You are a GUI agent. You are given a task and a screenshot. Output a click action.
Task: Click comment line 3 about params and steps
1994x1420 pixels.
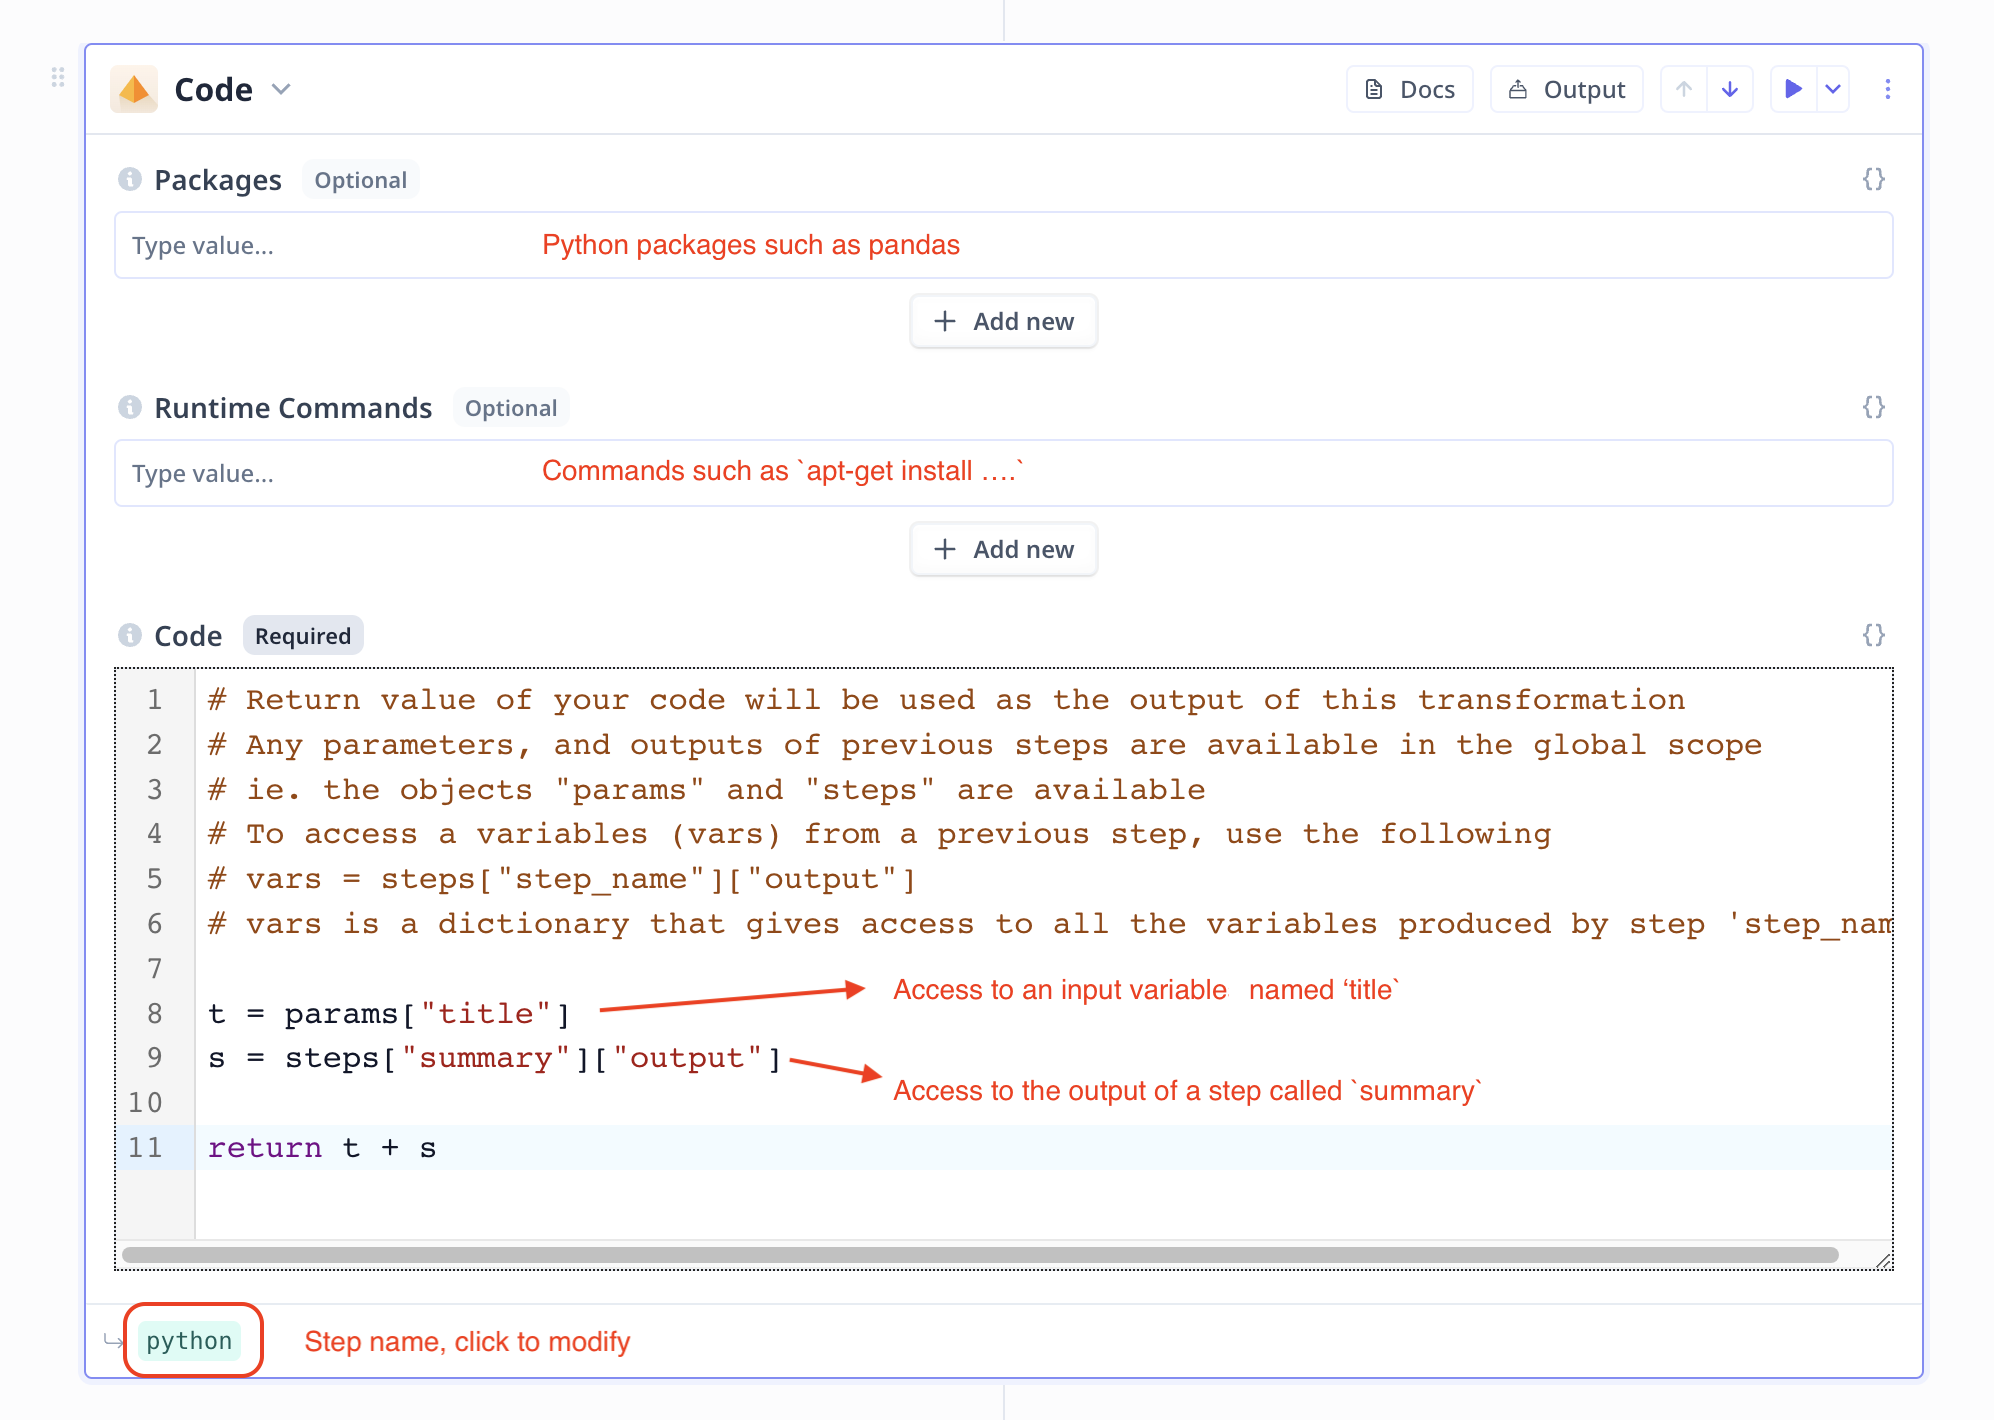(x=706, y=790)
